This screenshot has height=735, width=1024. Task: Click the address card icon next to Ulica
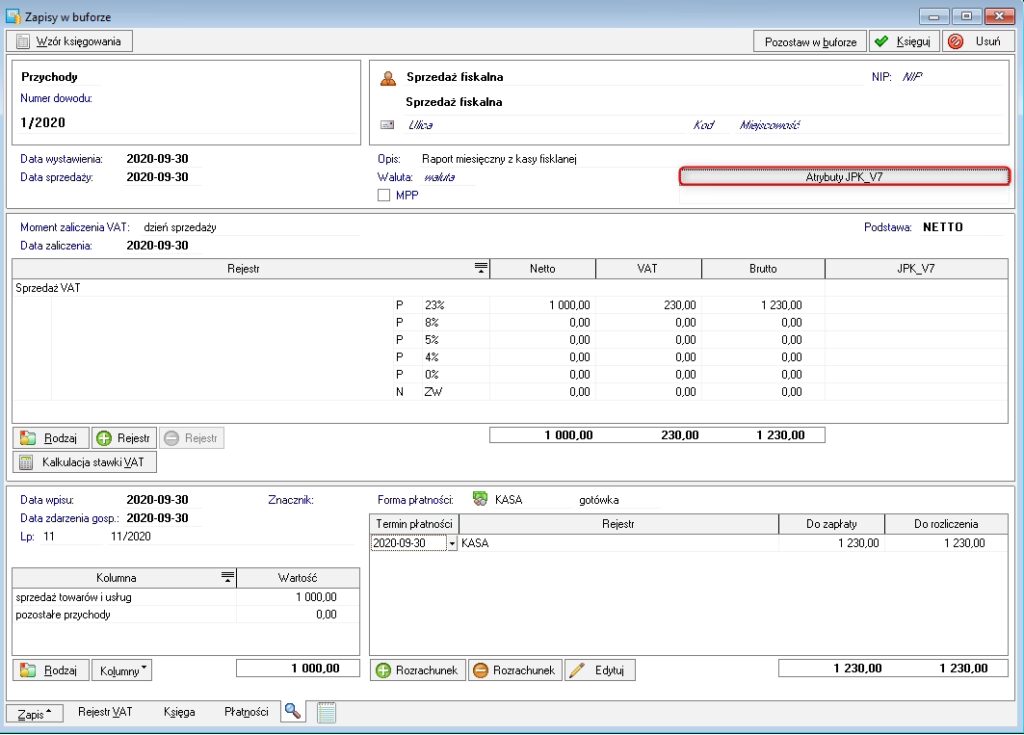(x=388, y=125)
